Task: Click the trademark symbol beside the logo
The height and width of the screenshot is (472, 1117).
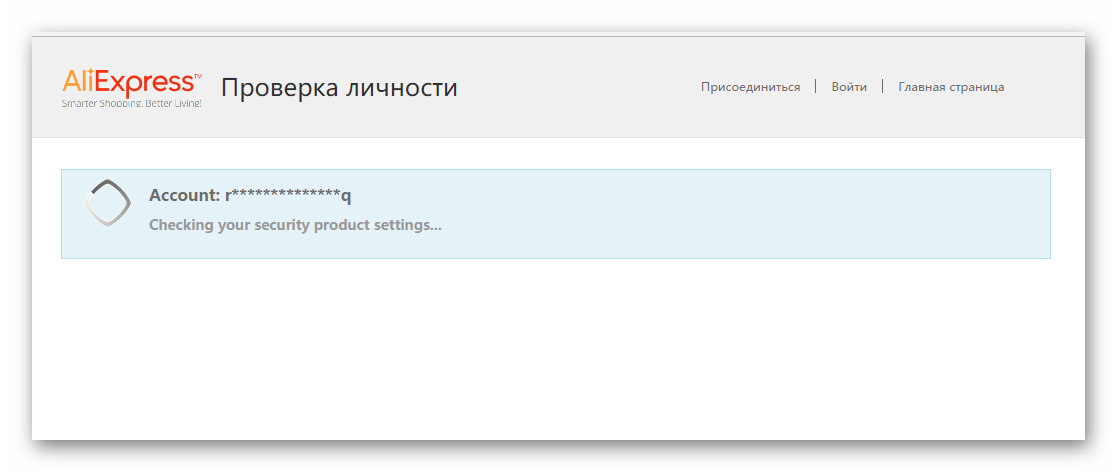Action: (x=198, y=75)
